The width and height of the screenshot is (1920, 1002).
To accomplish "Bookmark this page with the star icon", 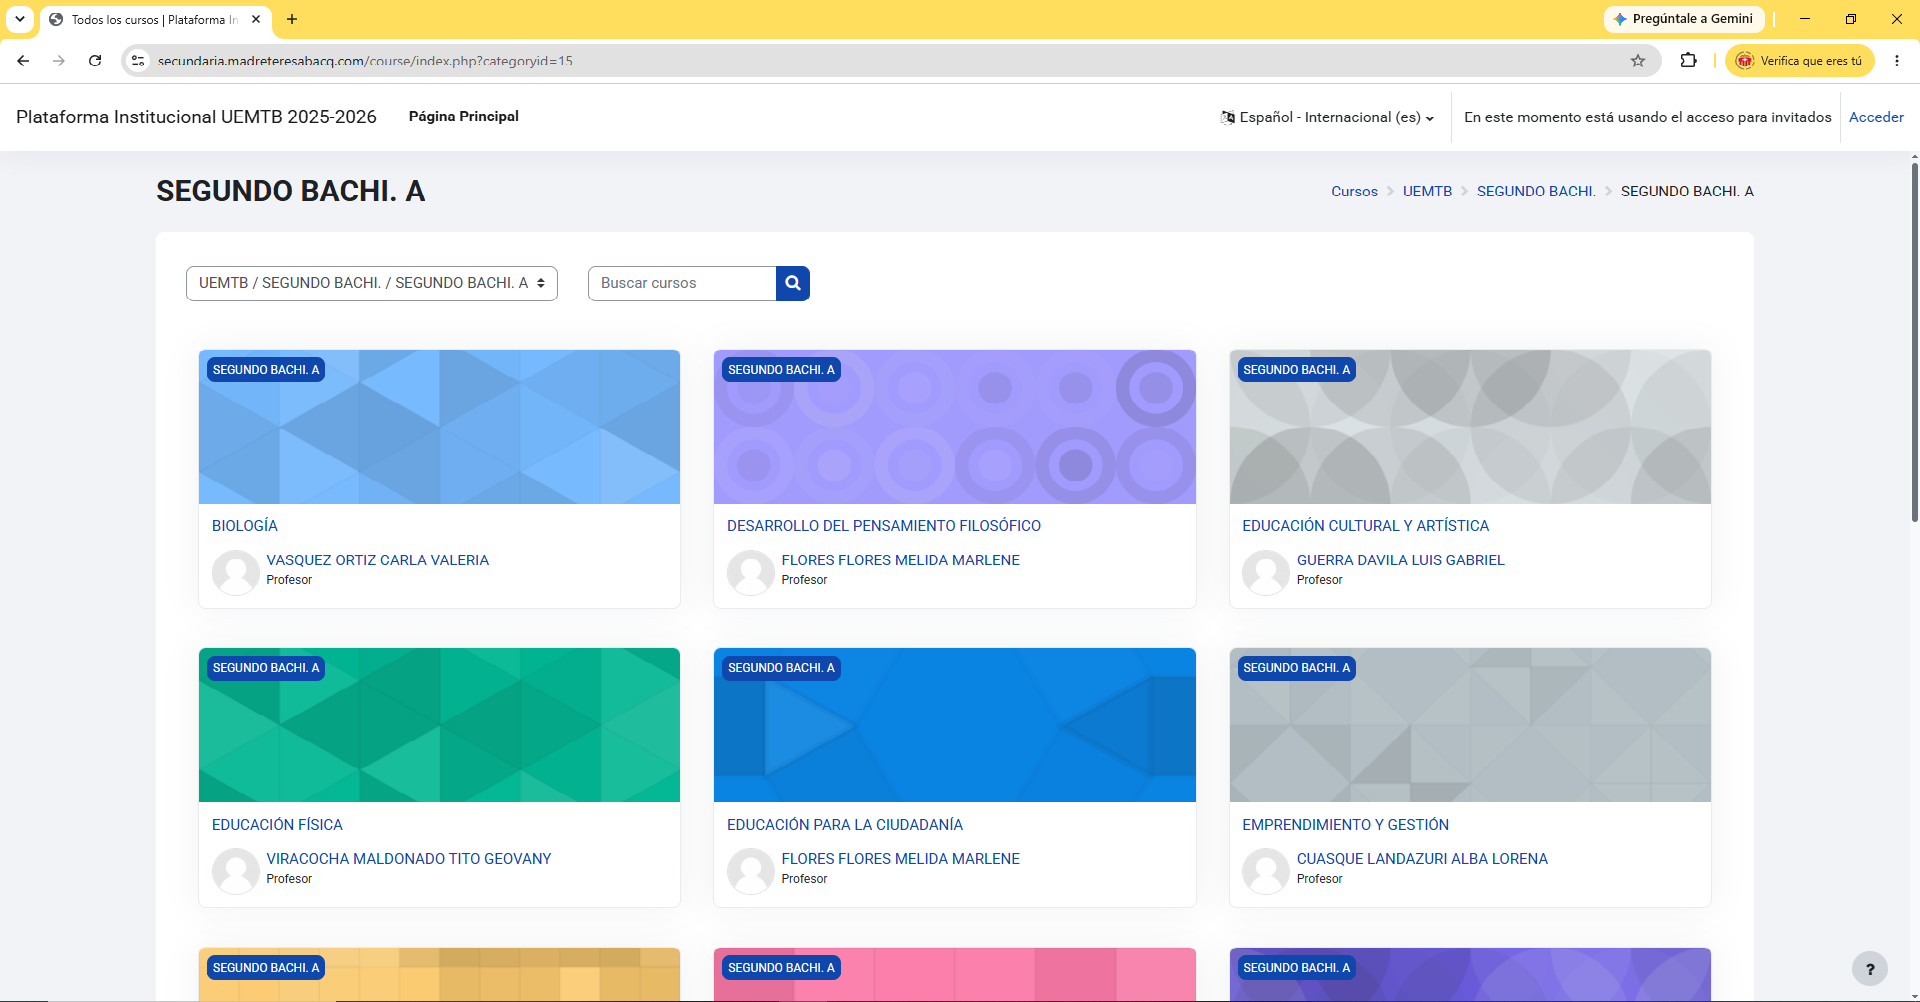I will point(1638,61).
